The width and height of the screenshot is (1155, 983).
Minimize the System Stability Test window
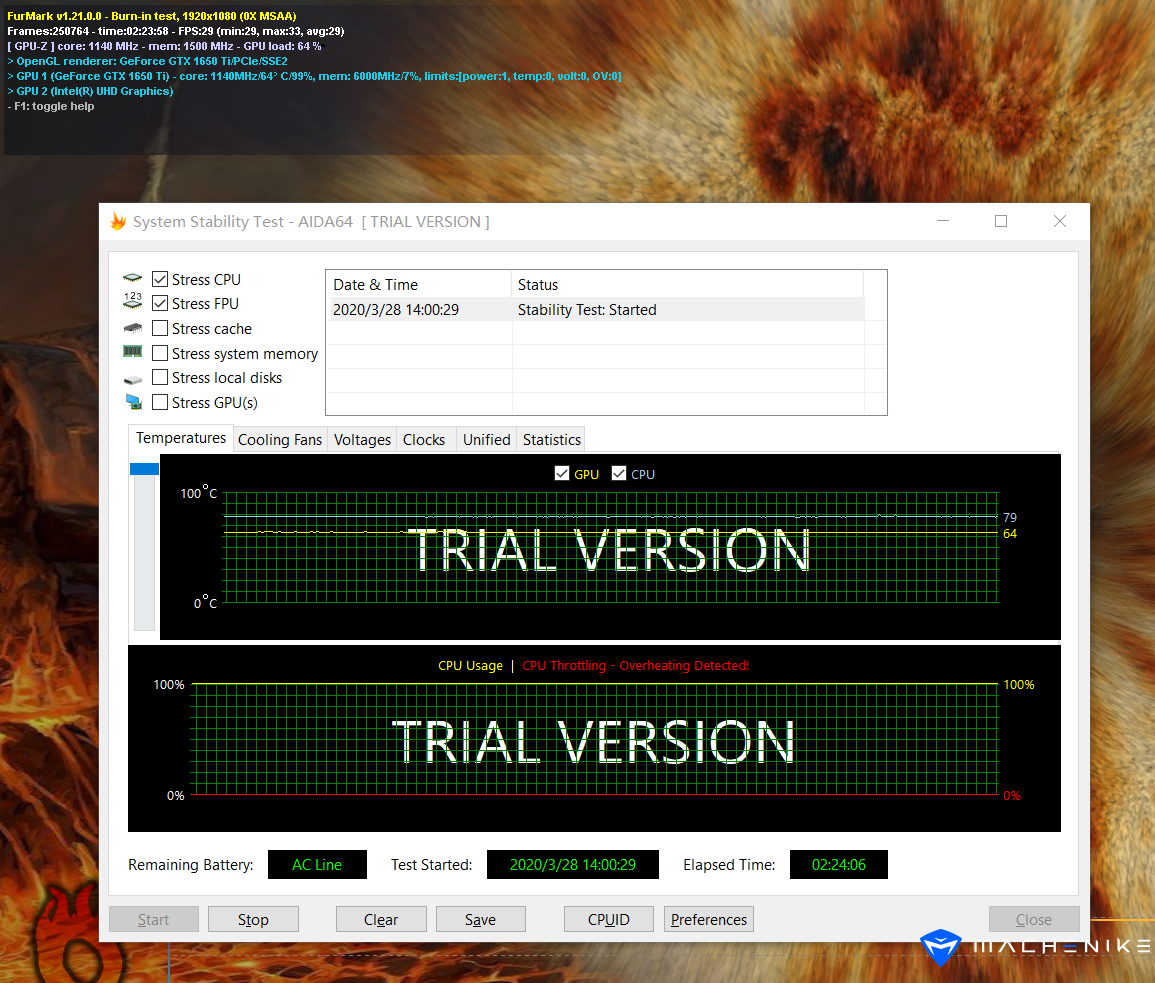[x=943, y=221]
